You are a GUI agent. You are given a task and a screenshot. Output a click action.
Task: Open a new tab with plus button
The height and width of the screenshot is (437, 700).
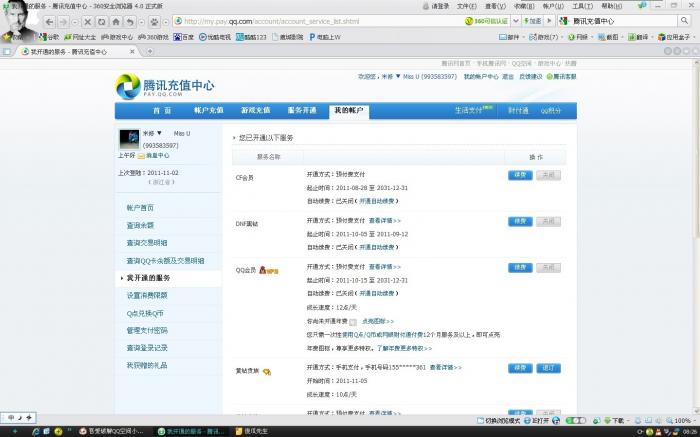(150, 51)
